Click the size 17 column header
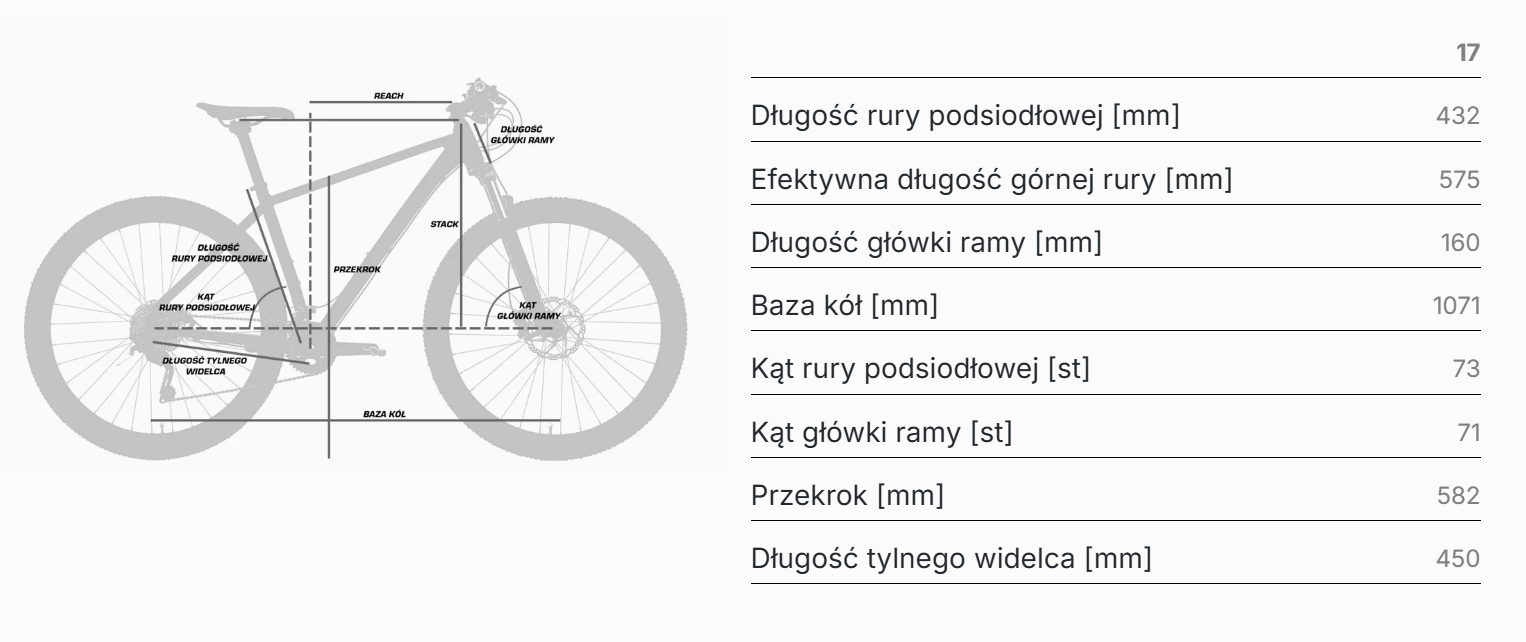Screen dimensions: 1526x642 click(x=1467, y=53)
